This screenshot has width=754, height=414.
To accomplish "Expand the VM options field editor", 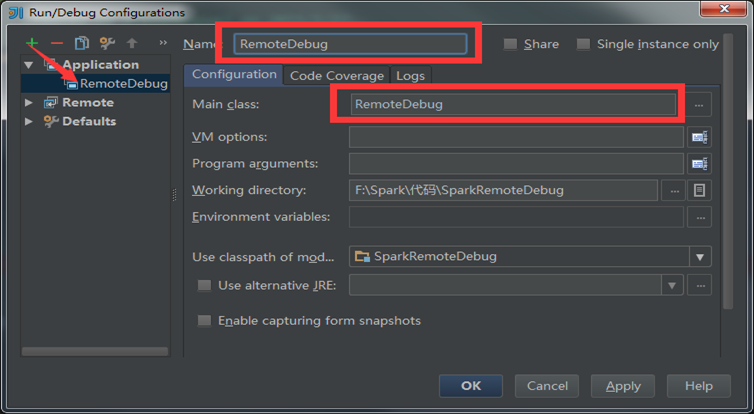I will click(699, 138).
